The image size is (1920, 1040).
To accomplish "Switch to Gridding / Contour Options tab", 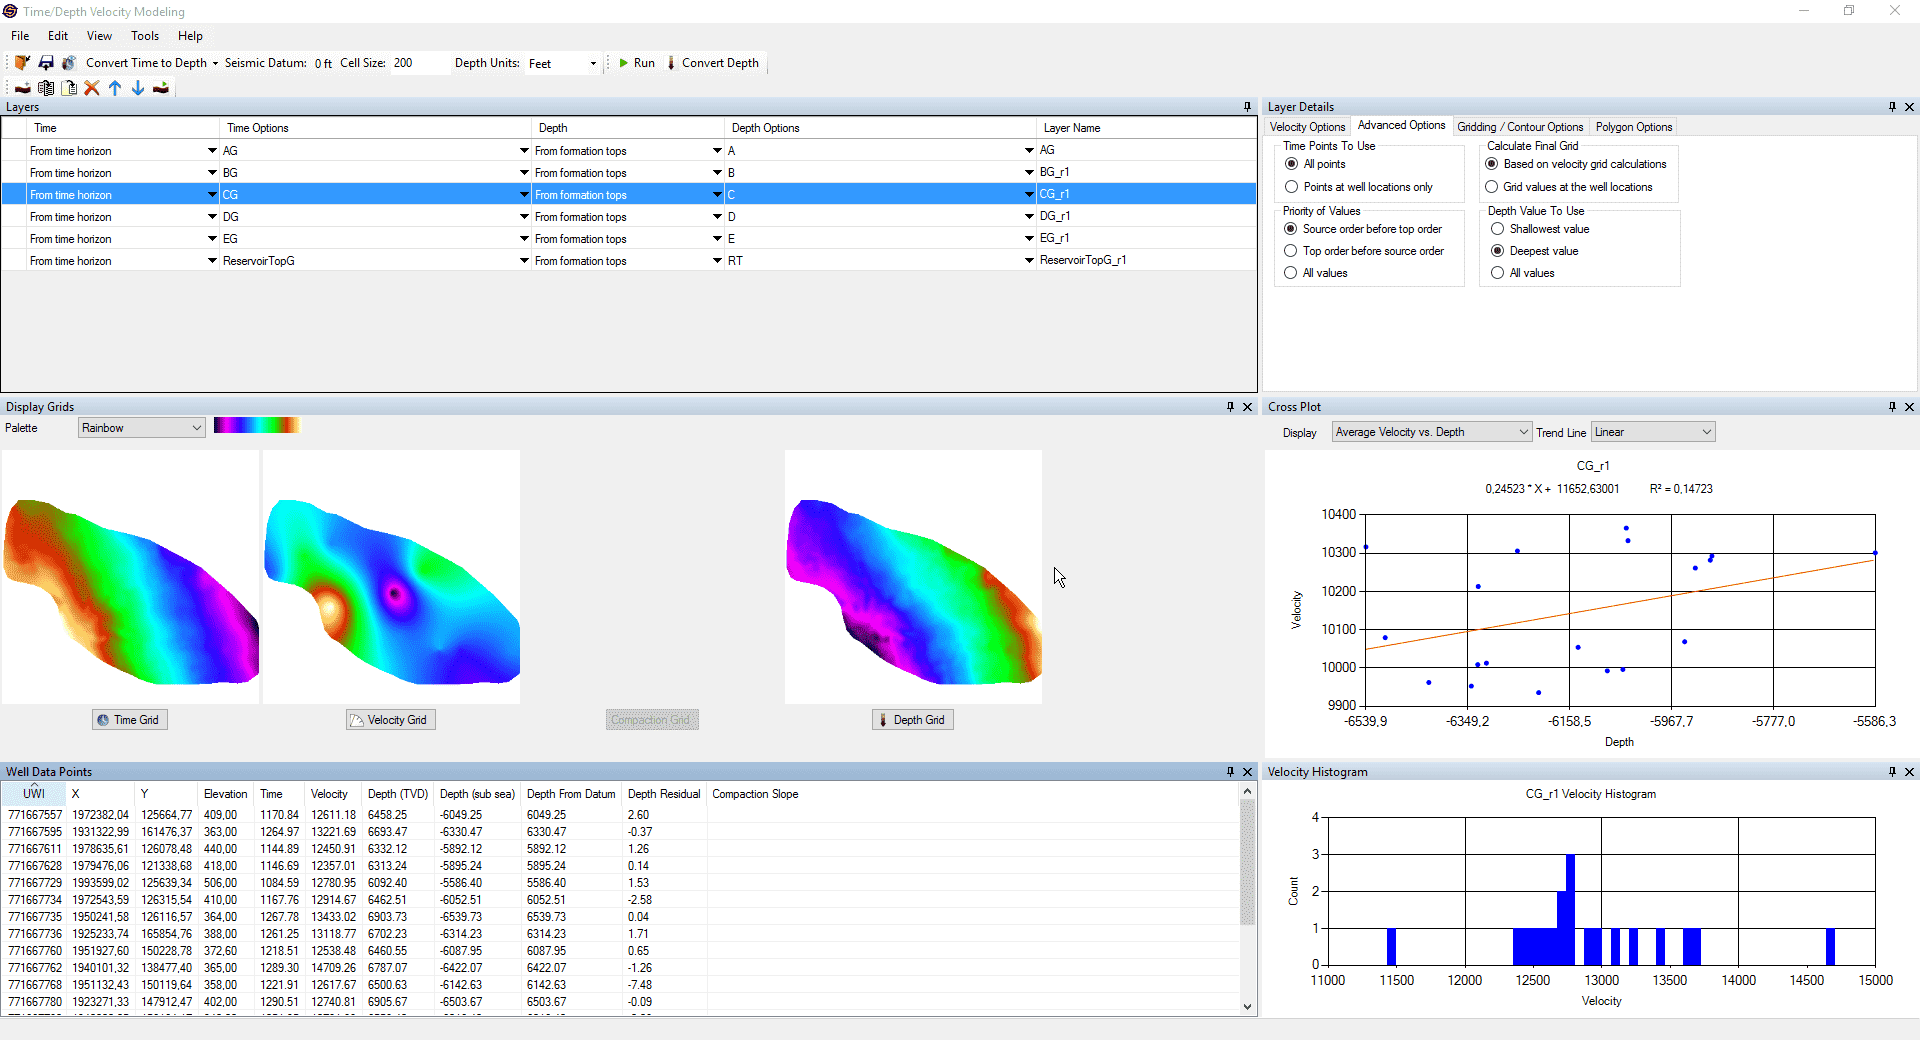I will [1519, 127].
